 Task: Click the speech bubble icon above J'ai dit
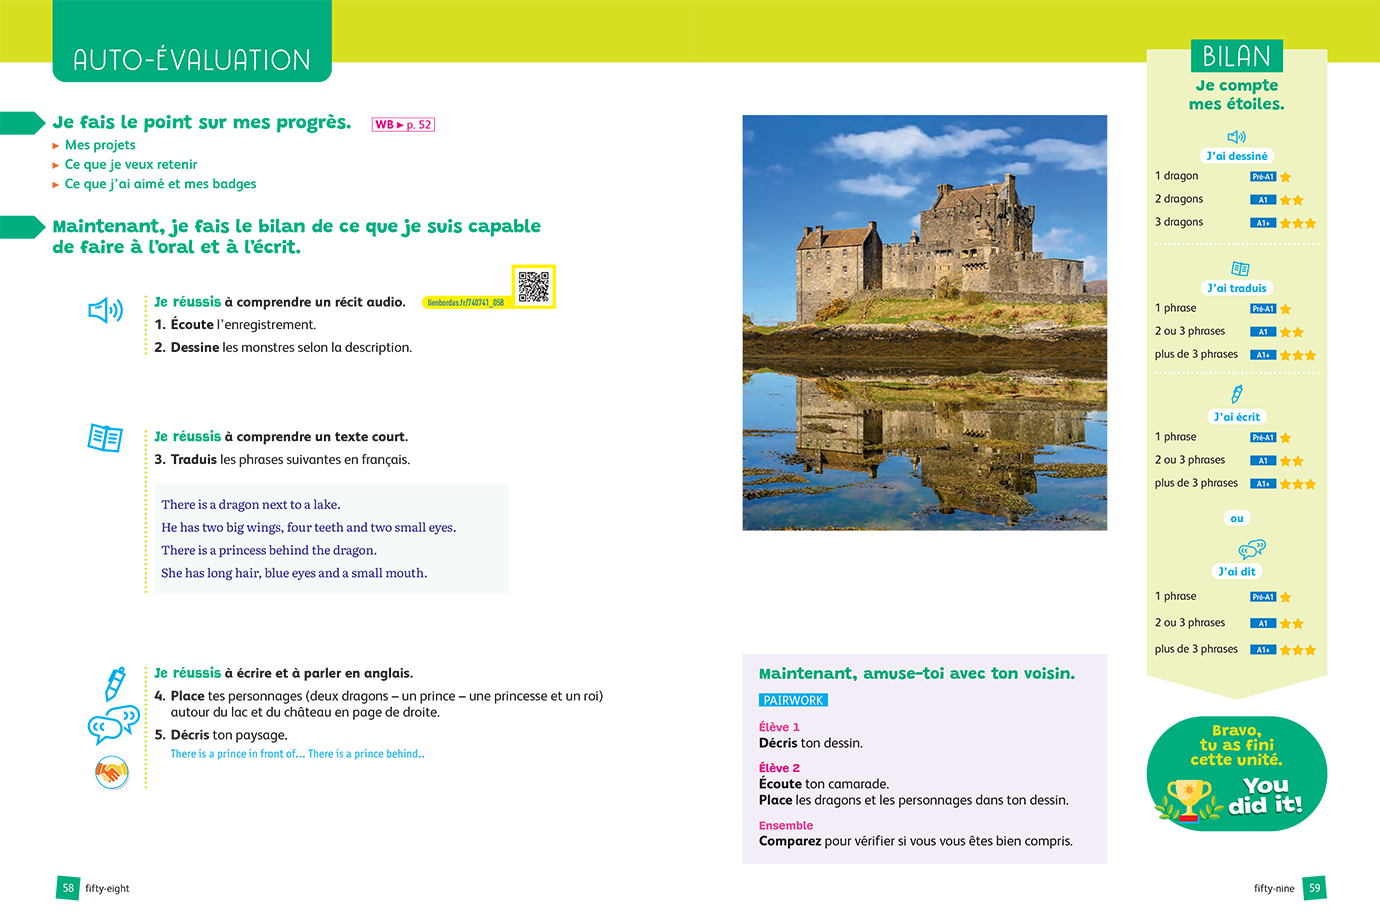pos(1252,549)
